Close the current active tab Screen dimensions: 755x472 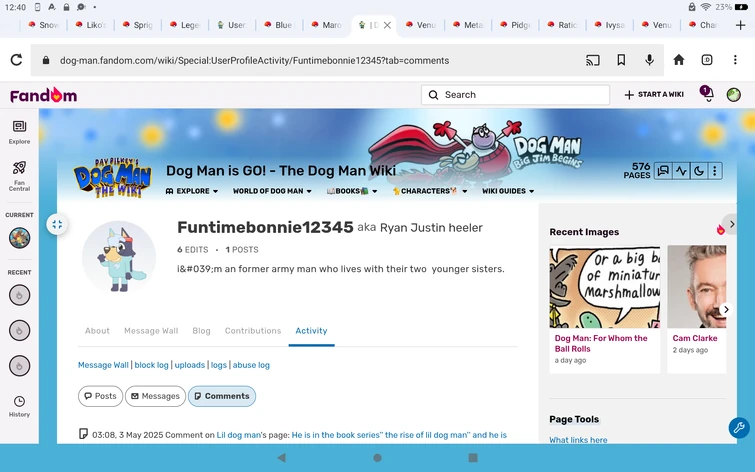[x=387, y=25]
